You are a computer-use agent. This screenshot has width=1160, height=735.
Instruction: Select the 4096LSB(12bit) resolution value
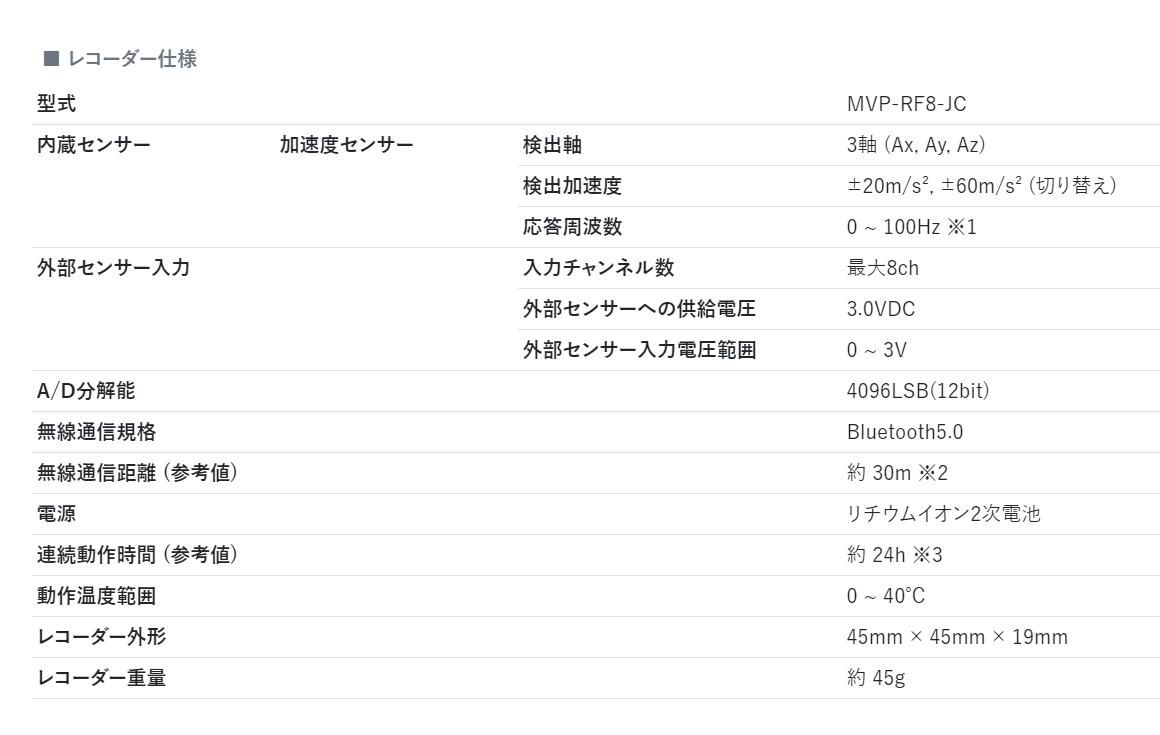pos(917,391)
